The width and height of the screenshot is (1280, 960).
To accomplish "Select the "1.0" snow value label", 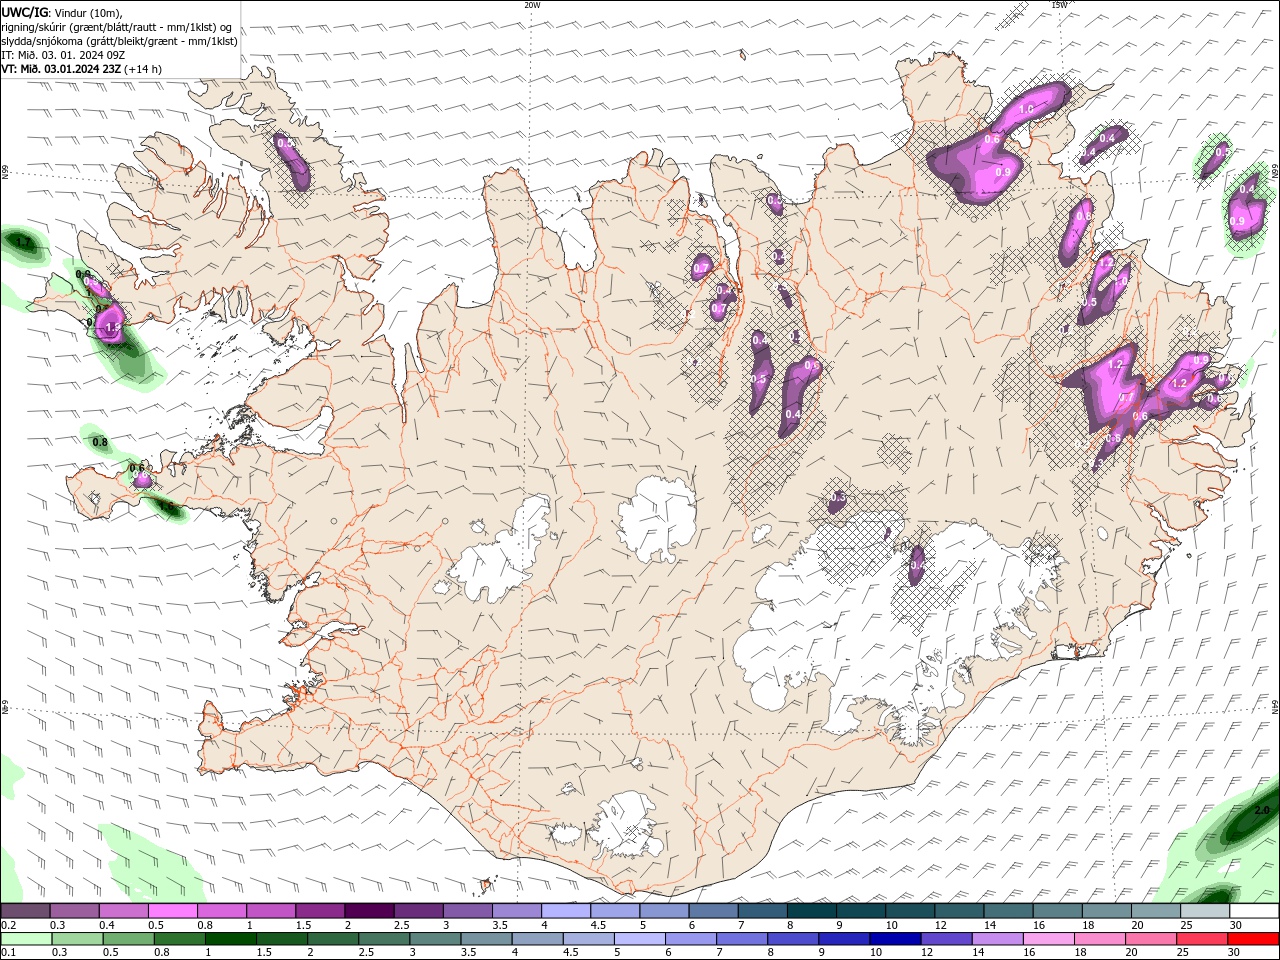I will tap(1026, 109).
